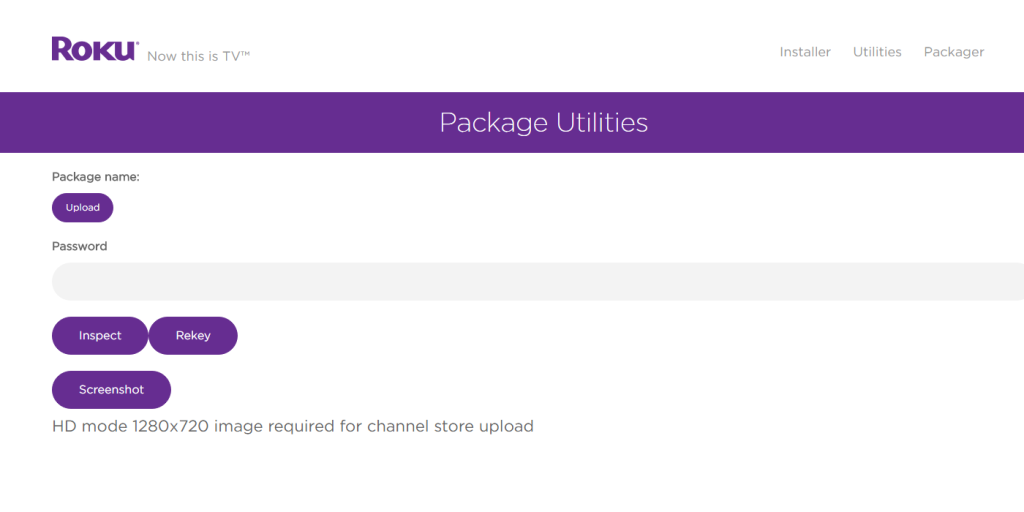This screenshot has width=1024, height=512.
Task: Click the words 'channel store upload'
Action: click(450, 426)
